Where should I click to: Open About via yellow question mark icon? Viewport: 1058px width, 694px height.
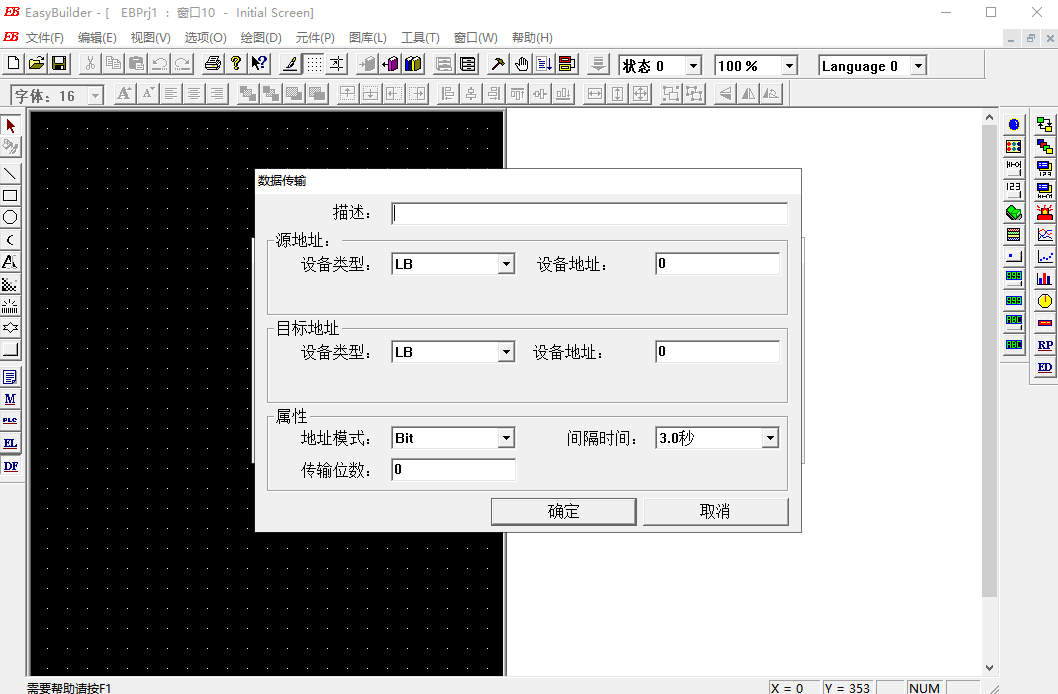tap(236, 64)
